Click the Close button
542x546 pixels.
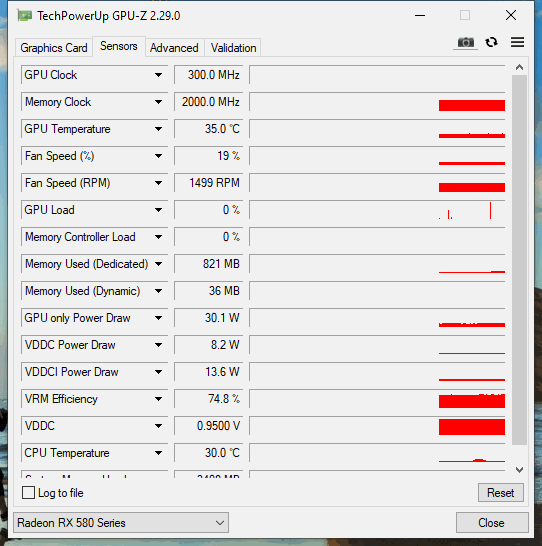coord(492,522)
